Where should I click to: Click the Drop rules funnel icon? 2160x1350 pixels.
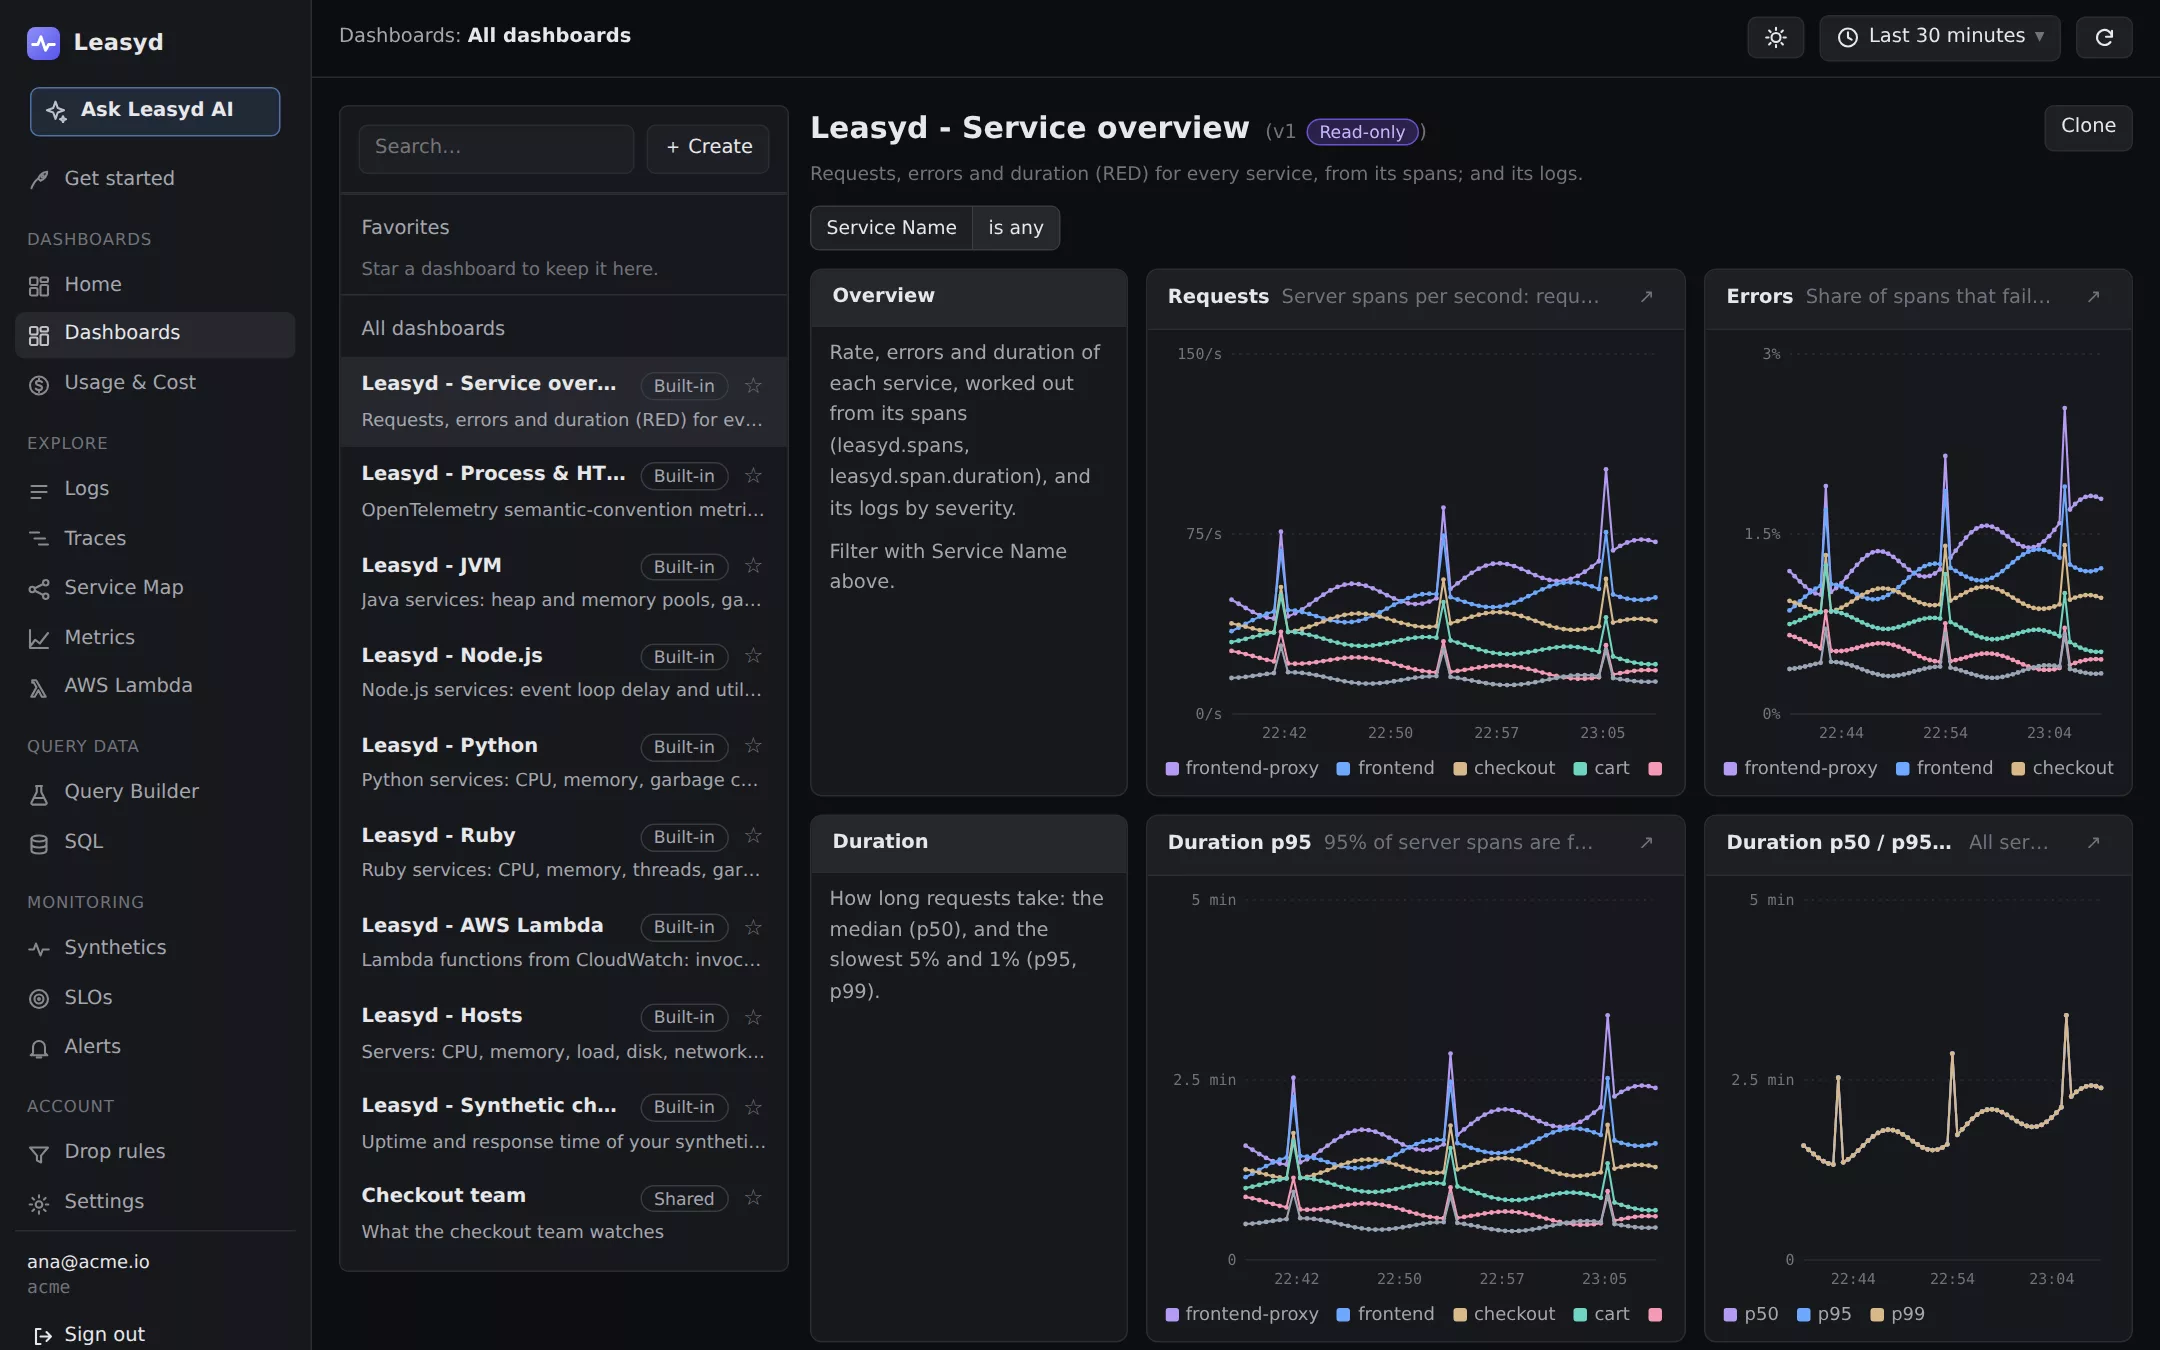click(39, 1153)
